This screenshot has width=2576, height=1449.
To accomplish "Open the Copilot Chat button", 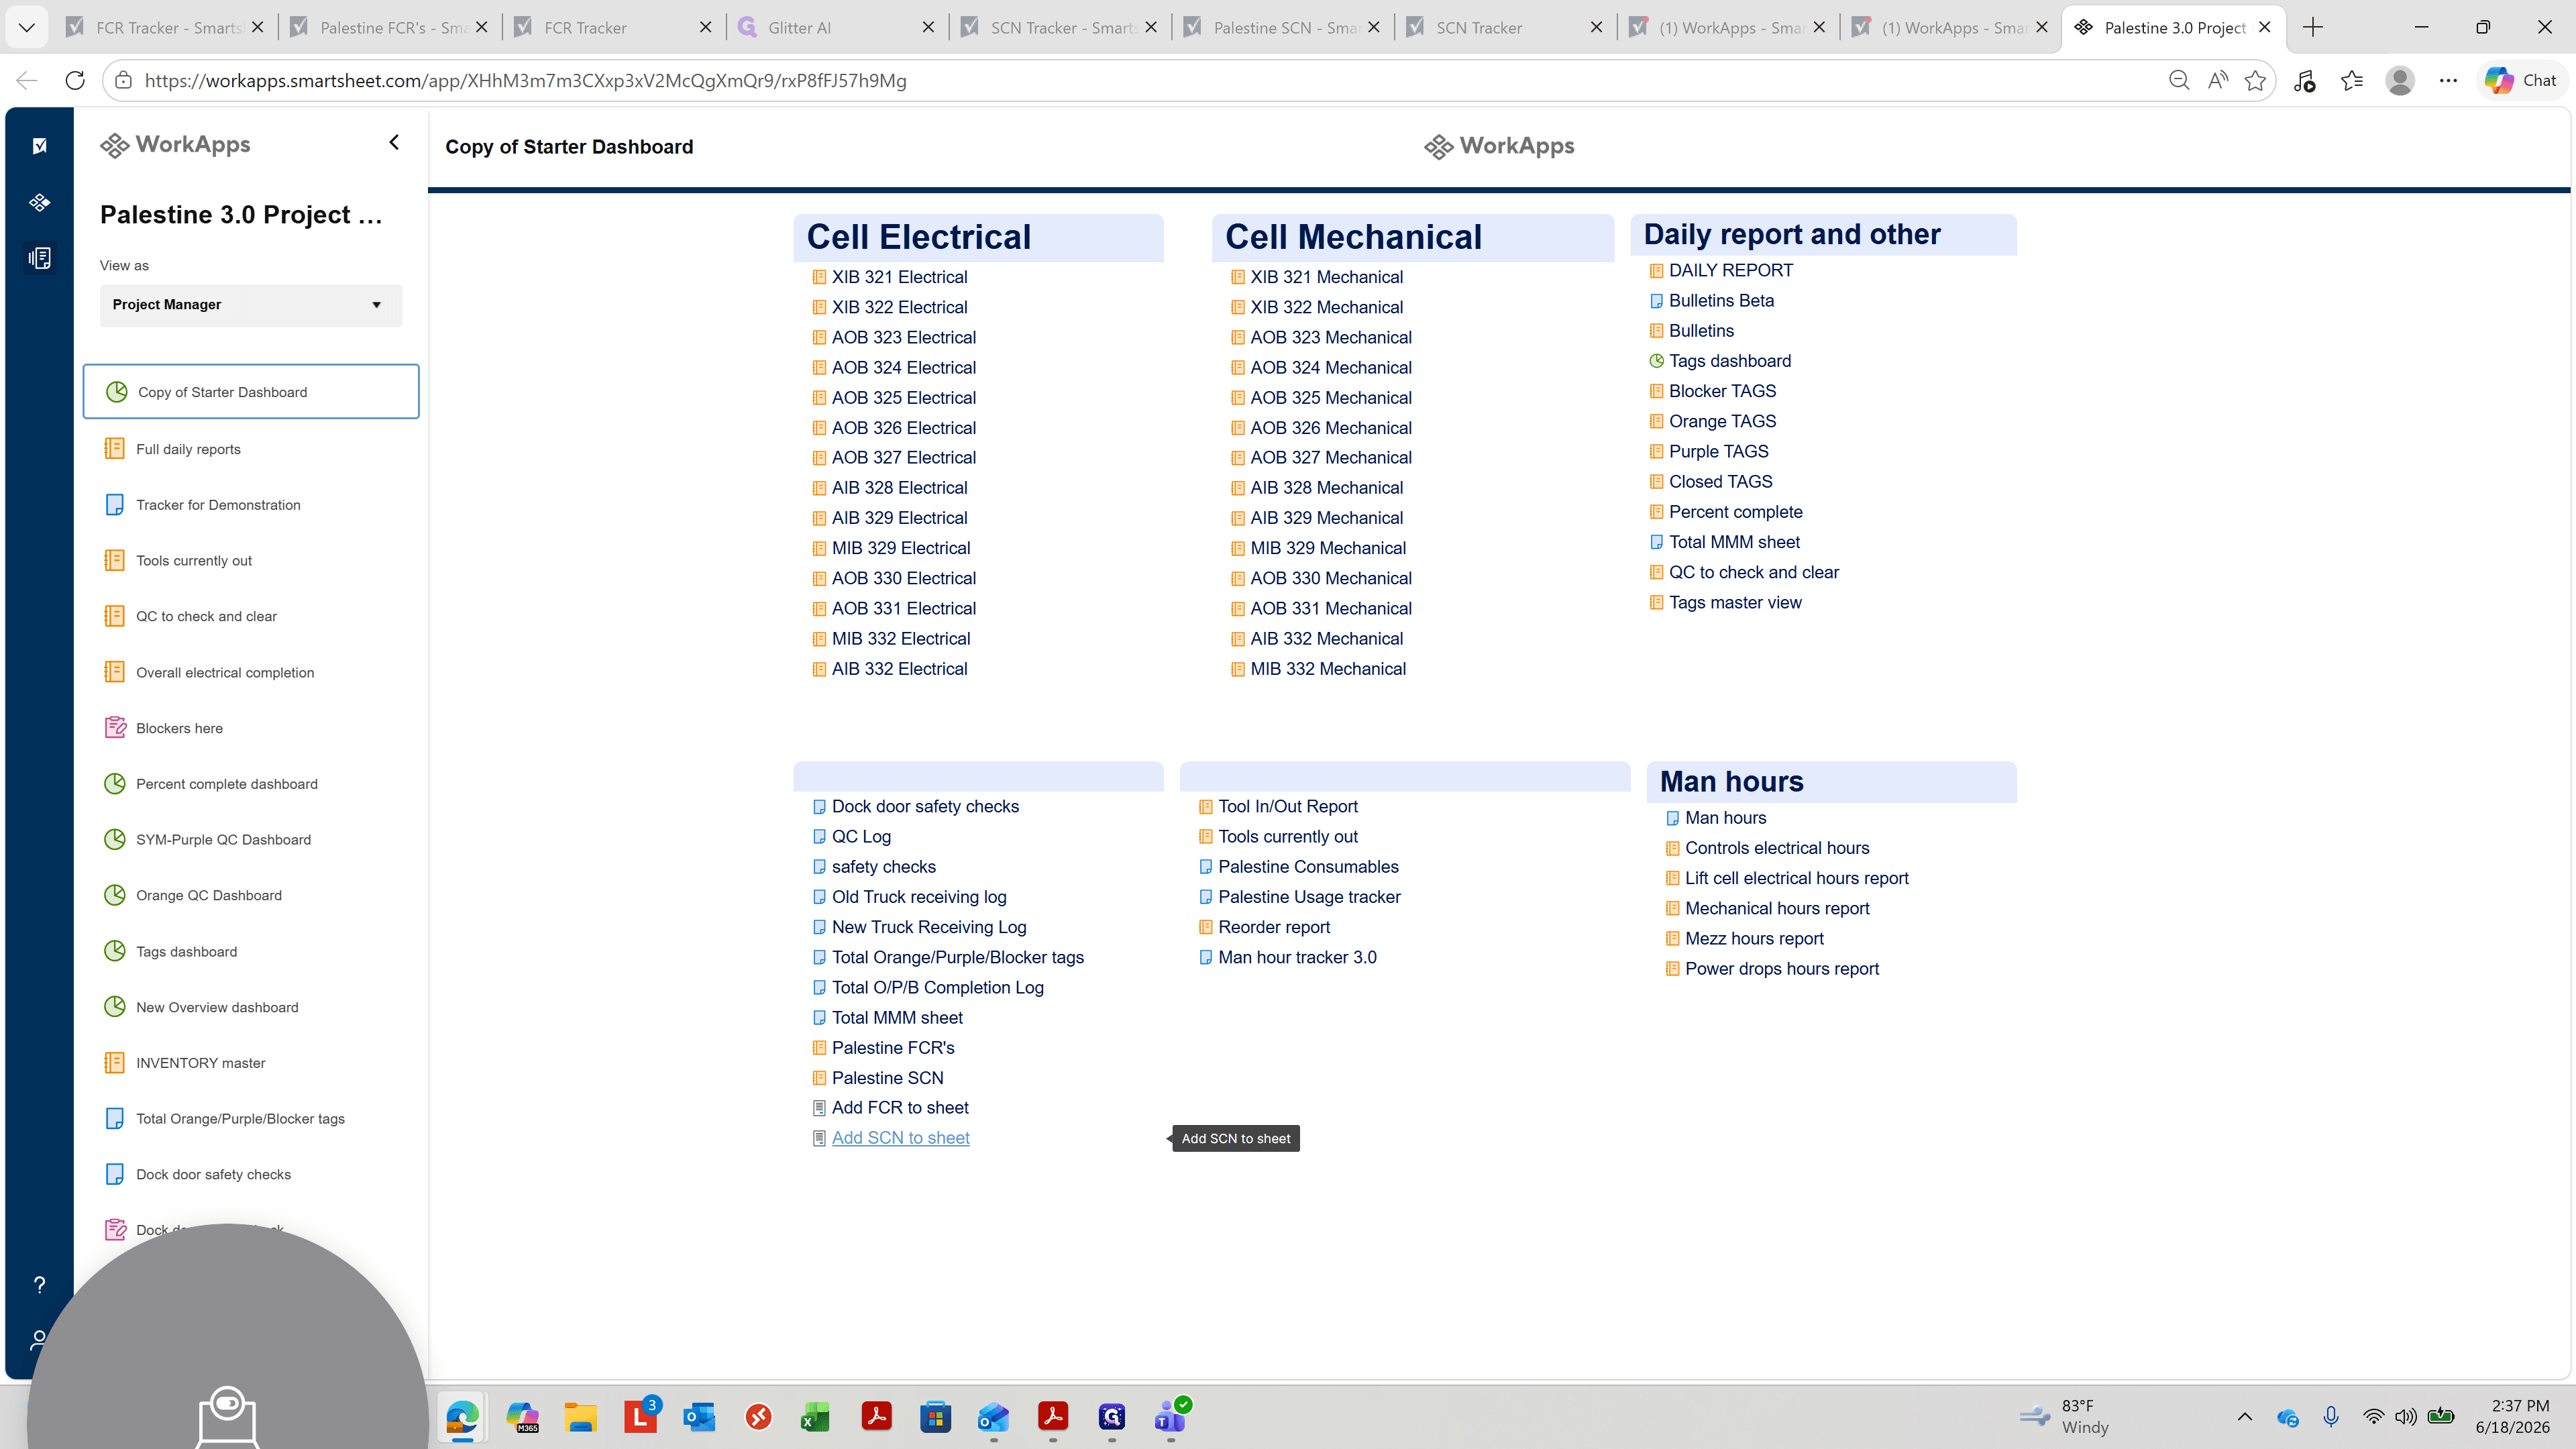I will click(x=2521, y=80).
